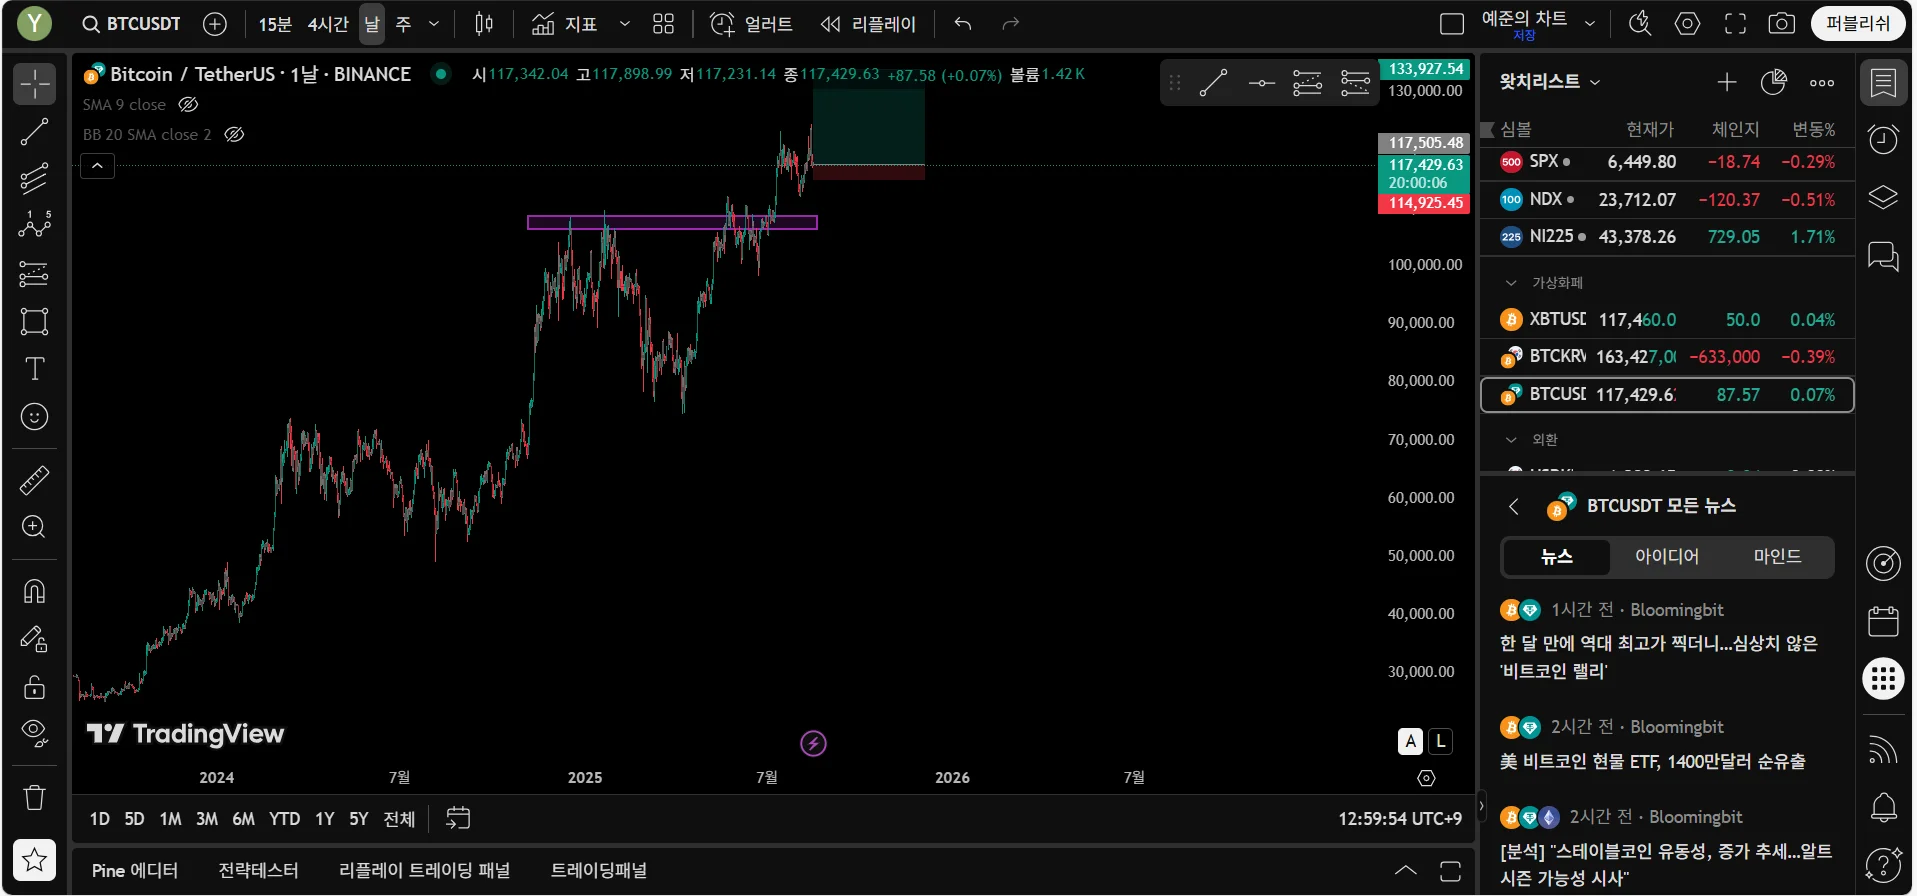
Task: Open the geometric shapes tool
Action: tap(35, 321)
